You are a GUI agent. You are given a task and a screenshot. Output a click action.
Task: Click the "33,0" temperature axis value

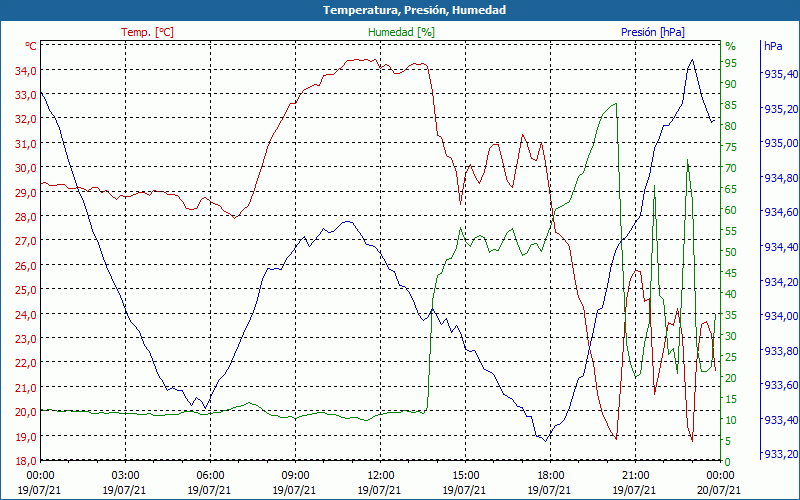click(x=26, y=95)
